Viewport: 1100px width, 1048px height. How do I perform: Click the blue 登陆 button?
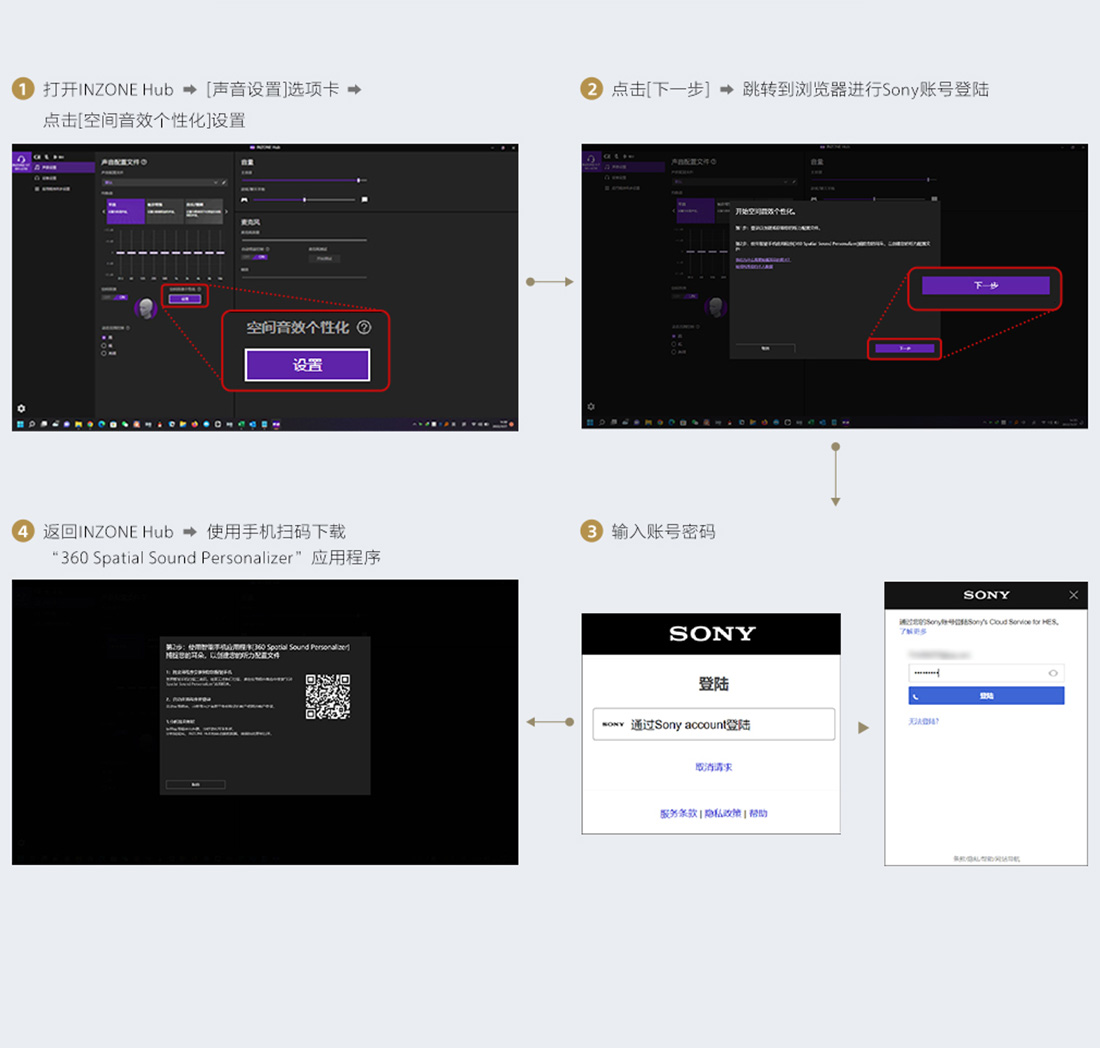click(986, 695)
